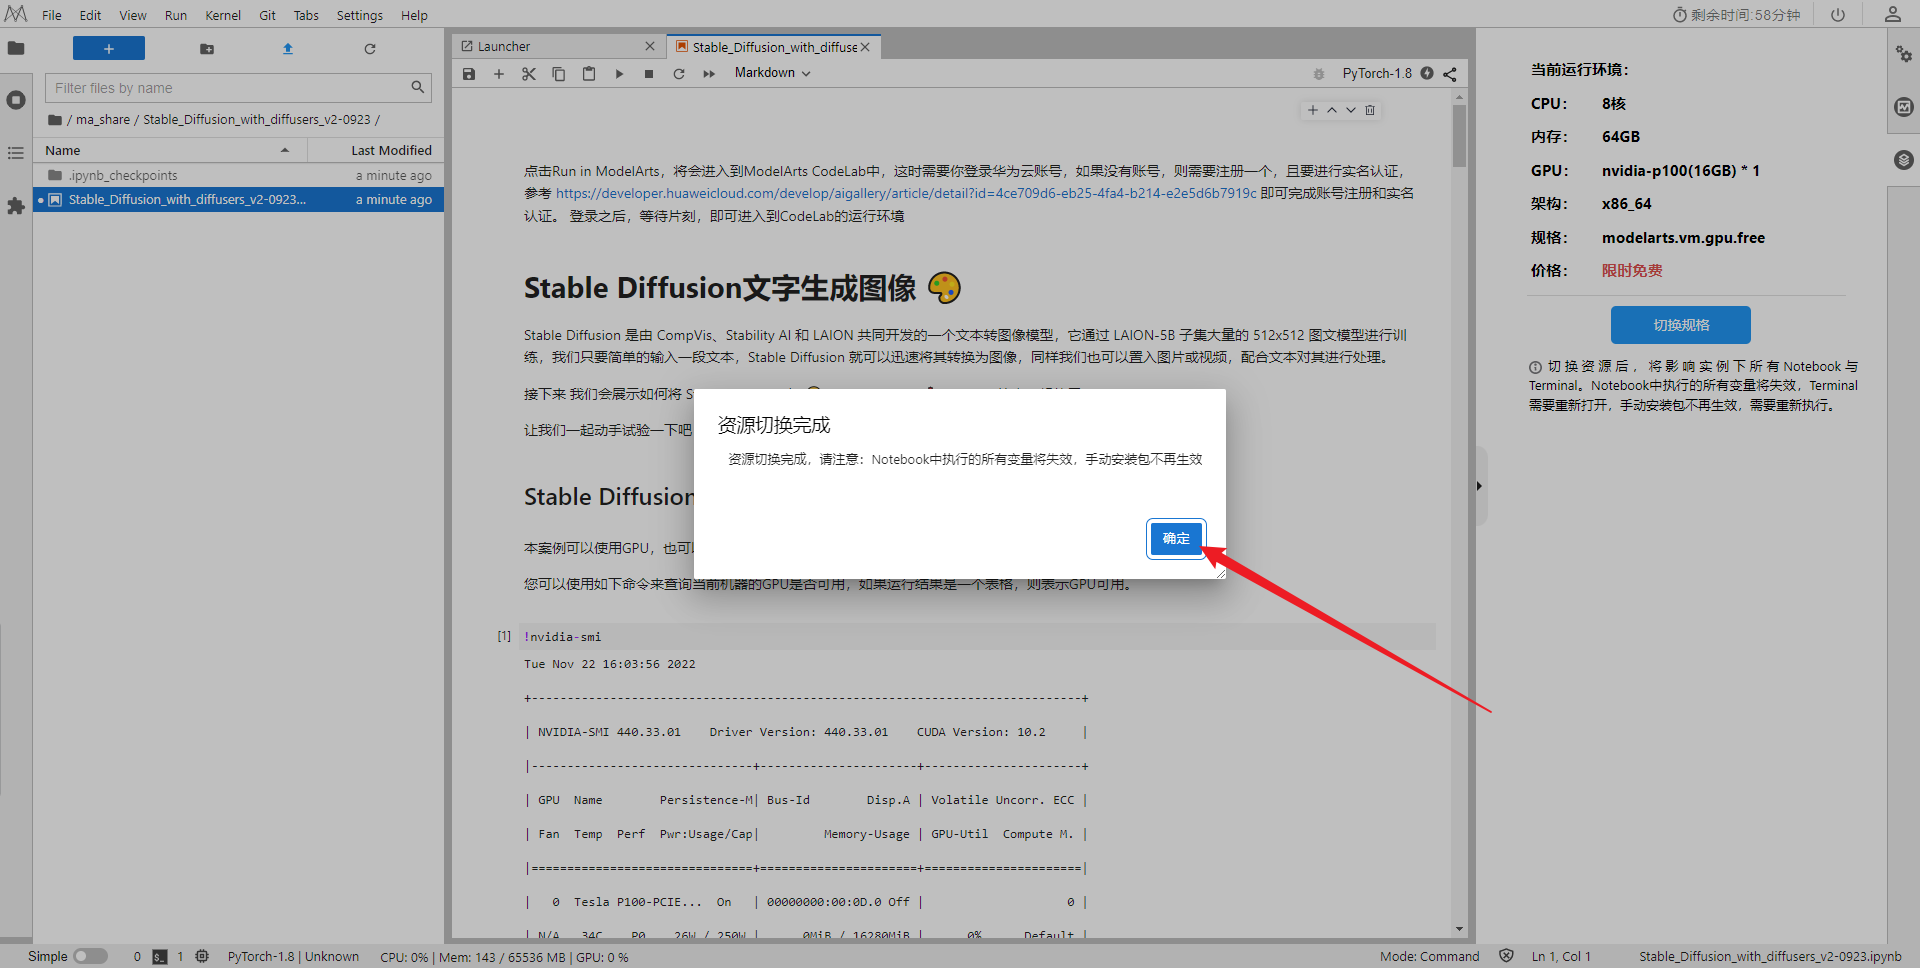
Task: Interrupt the kernel with the stop icon
Action: pyautogui.click(x=649, y=74)
